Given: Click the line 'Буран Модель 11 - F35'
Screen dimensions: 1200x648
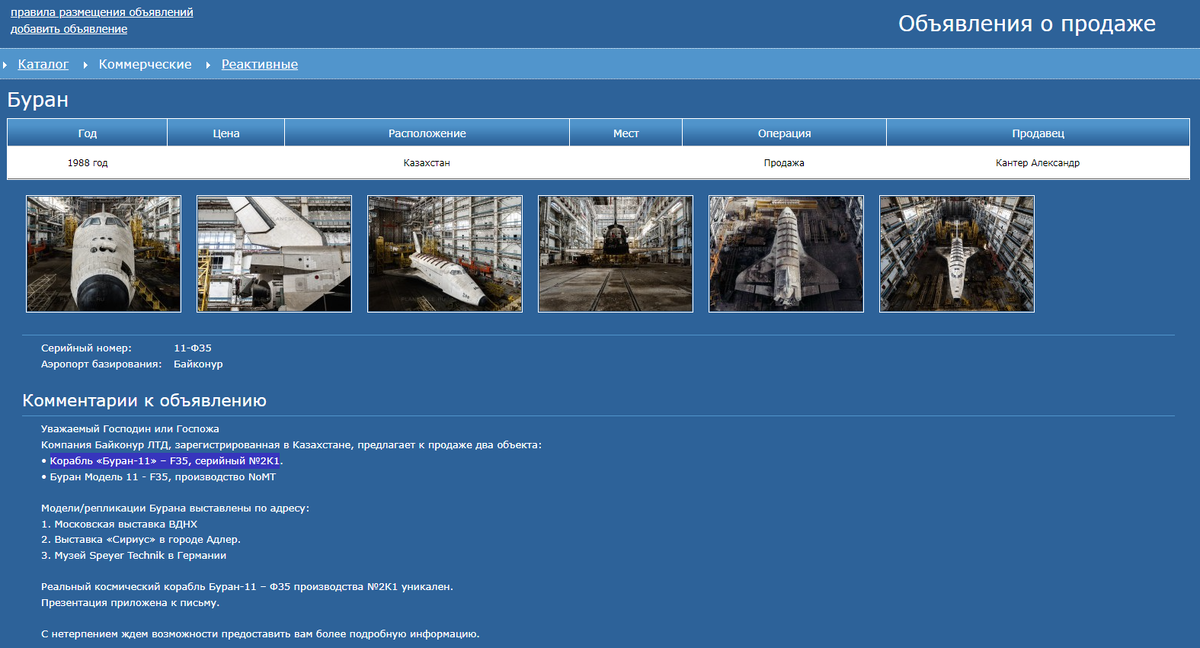Looking at the screenshot, I should (158, 477).
